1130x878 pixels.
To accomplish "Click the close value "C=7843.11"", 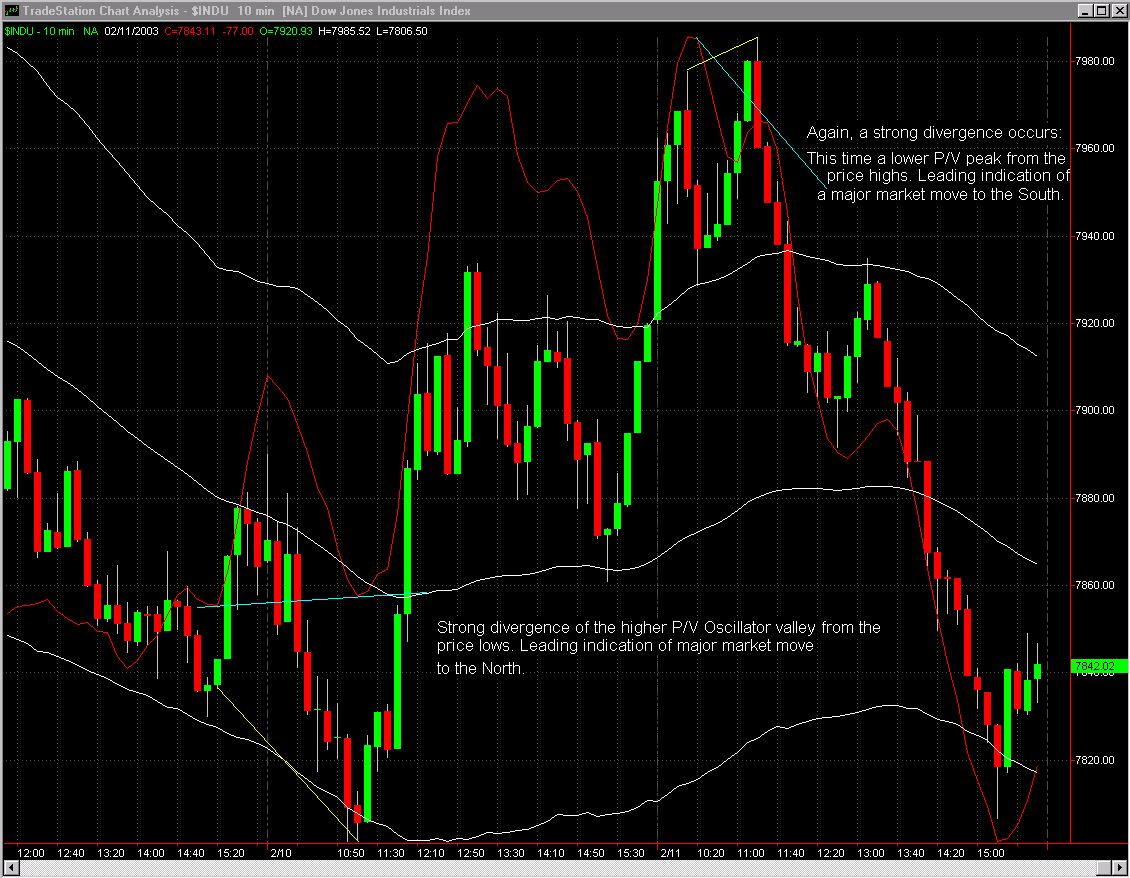I will click(190, 32).
